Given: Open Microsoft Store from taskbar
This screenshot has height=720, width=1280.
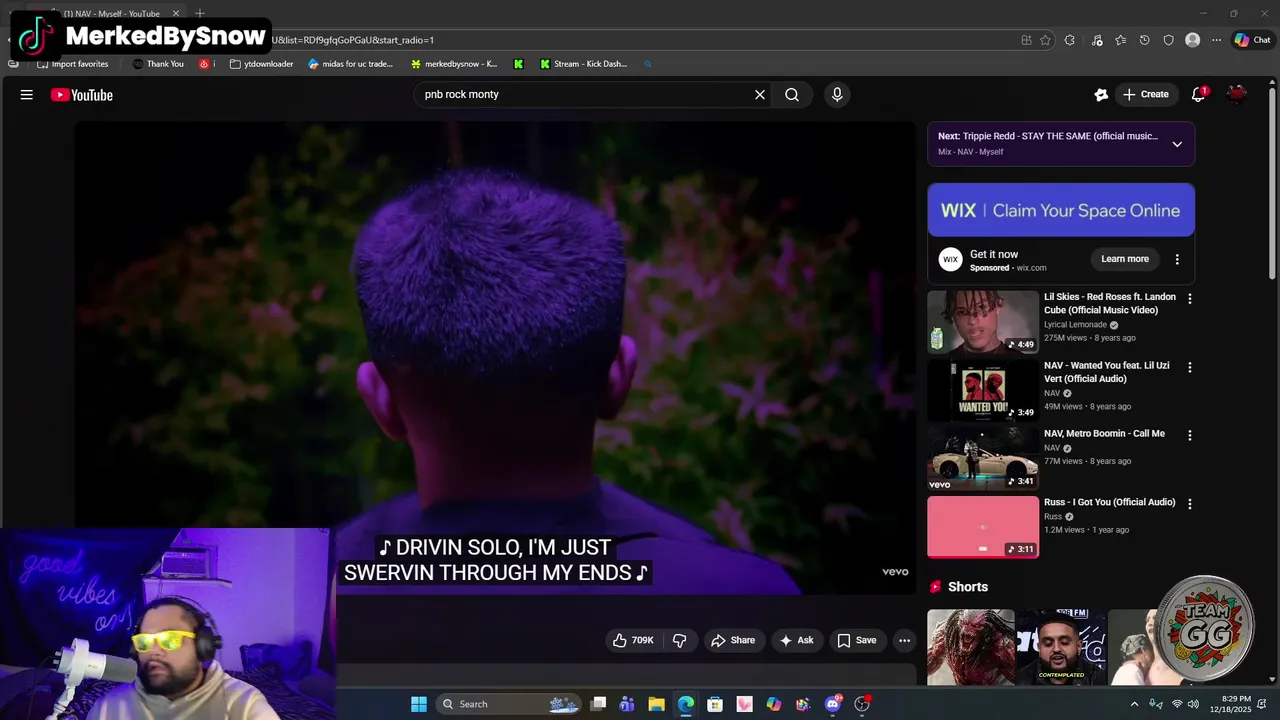Looking at the screenshot, I should [x=715, y=704].
